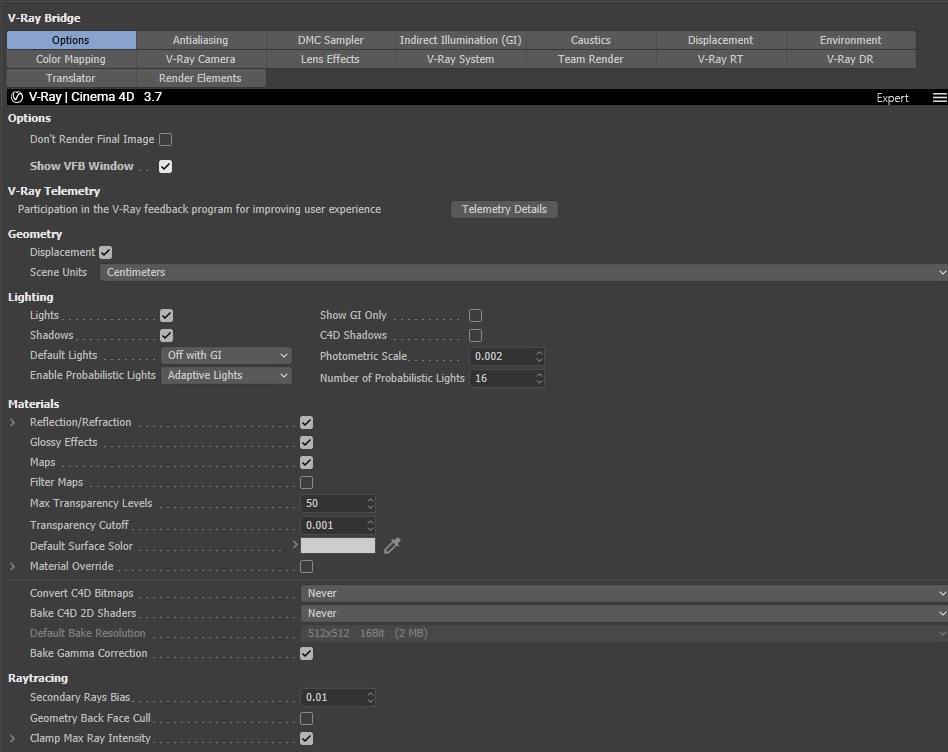This screenshot has width=948, height=752.
Task: Disable the Shadows checkbox
Action: (x=166, y=335)
